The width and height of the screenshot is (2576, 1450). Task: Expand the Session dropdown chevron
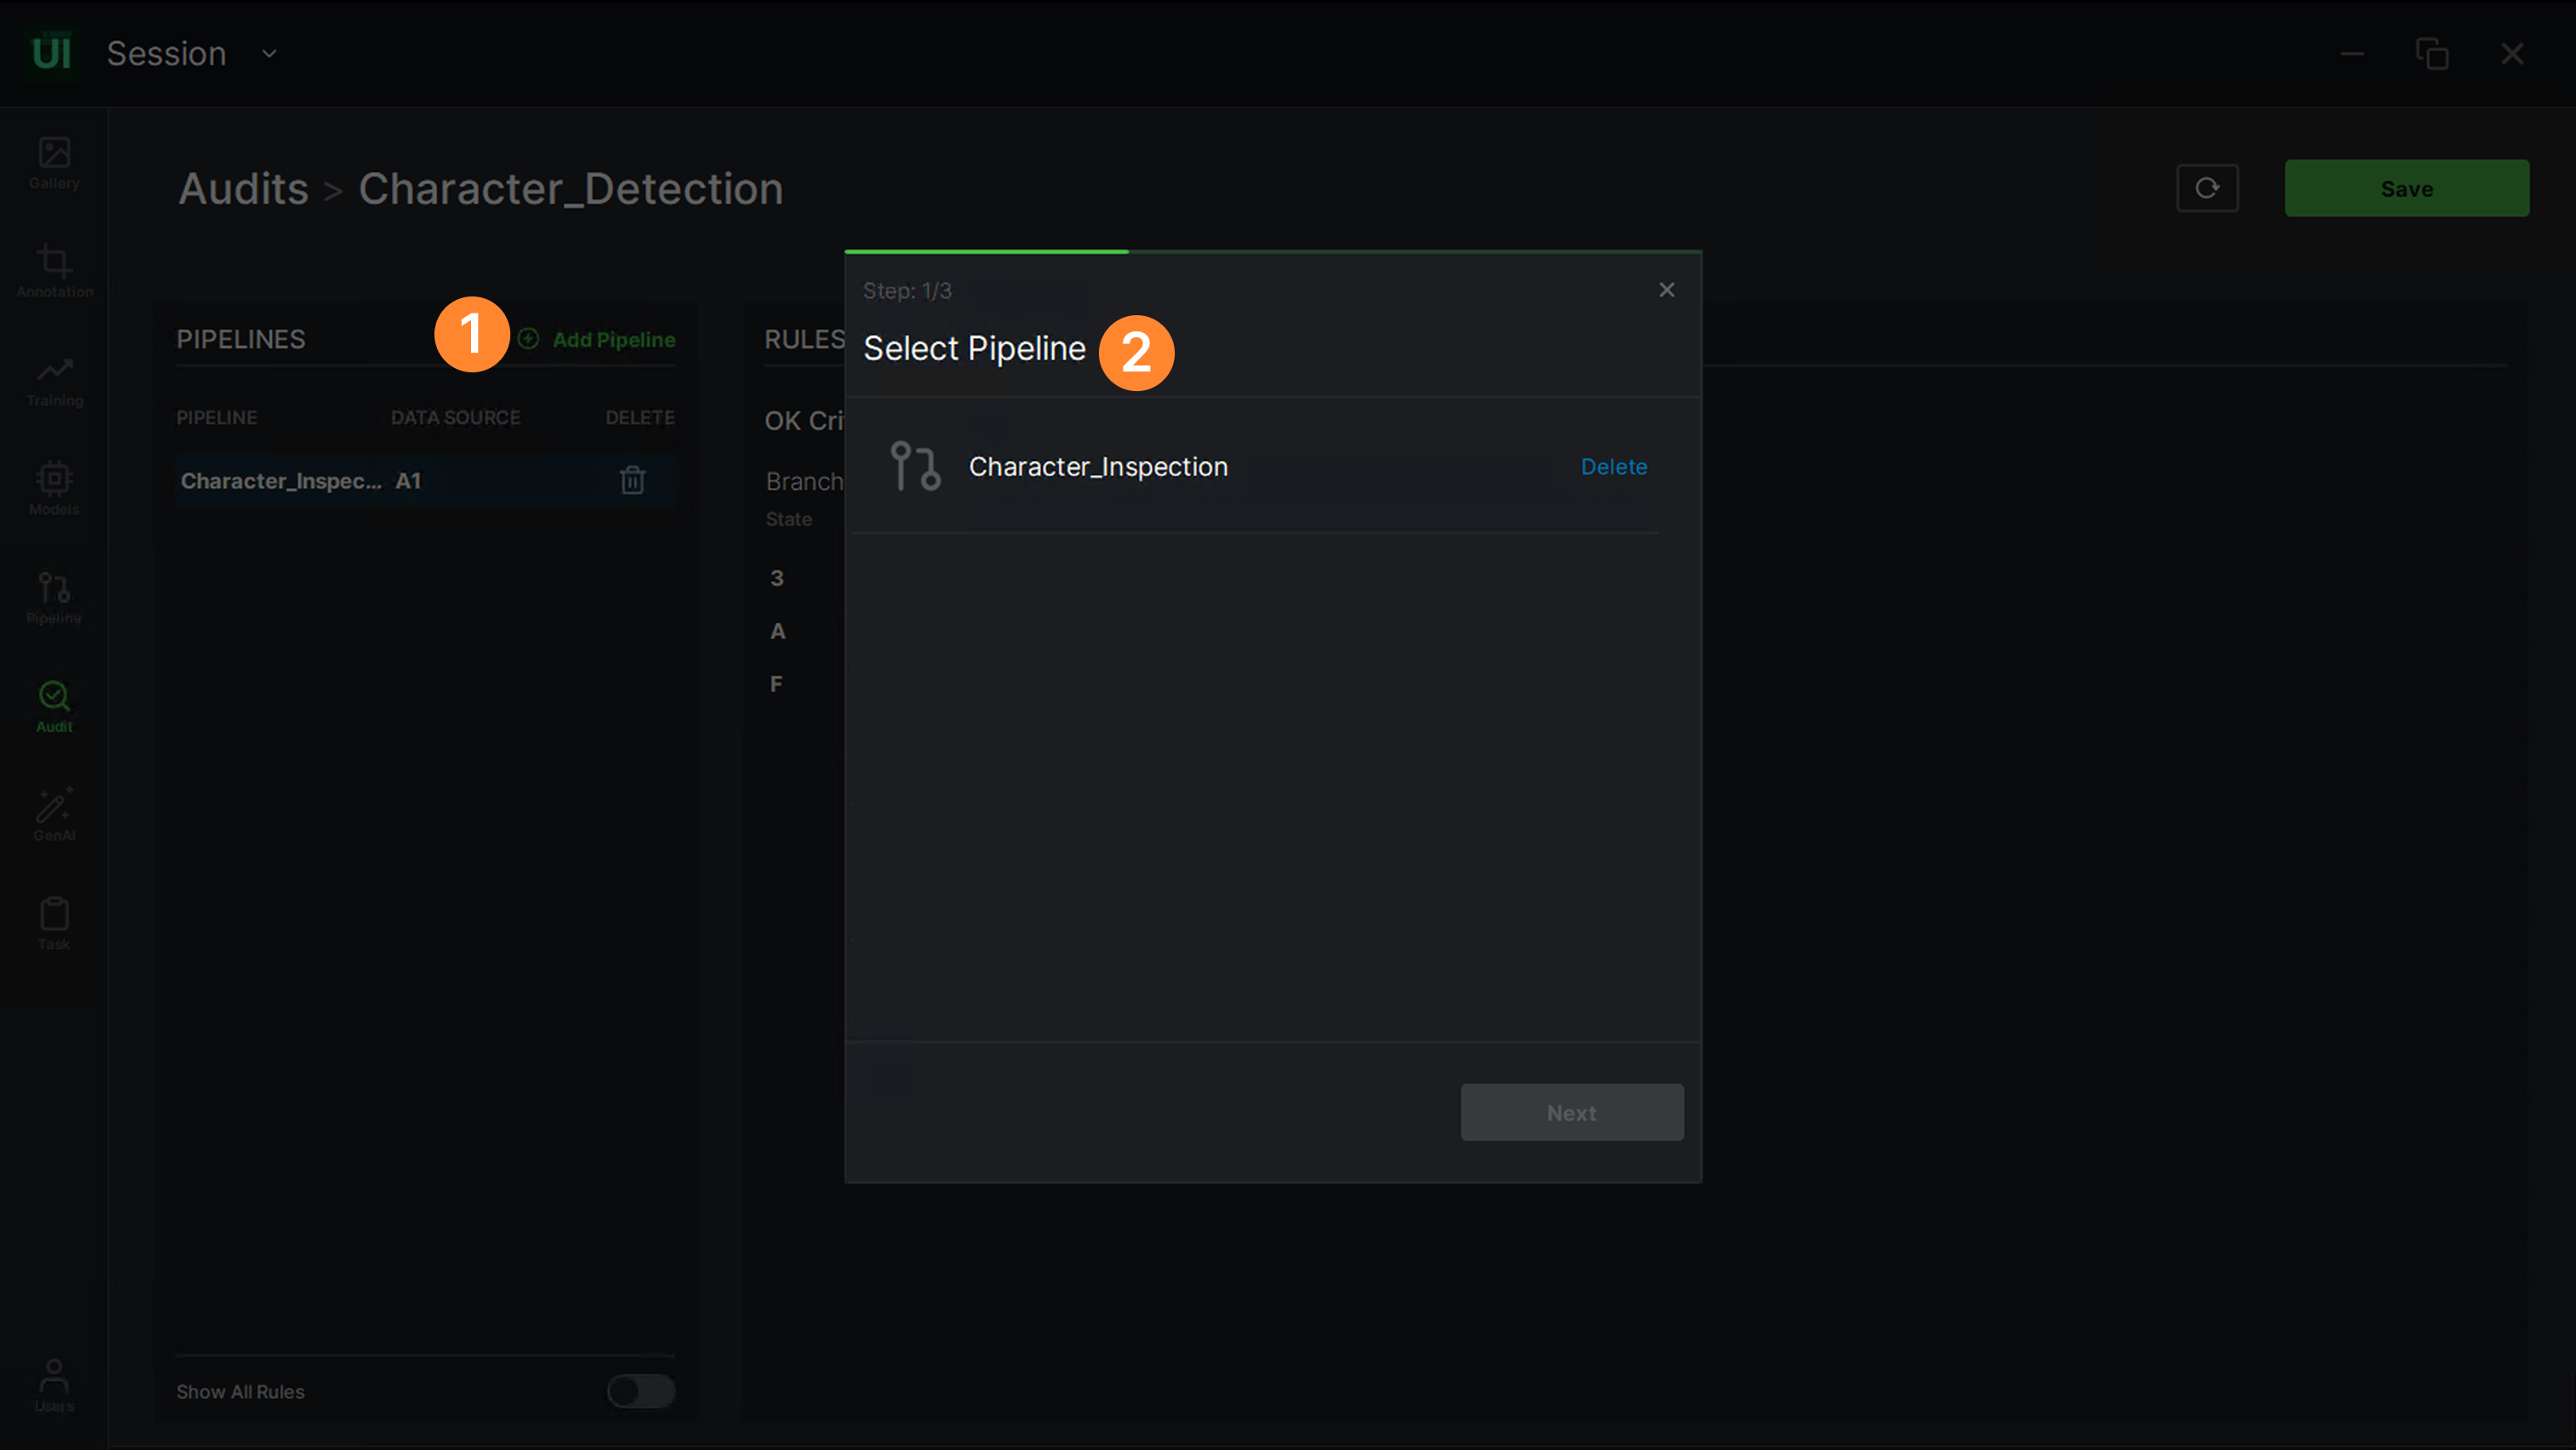[x=269, y=54]
